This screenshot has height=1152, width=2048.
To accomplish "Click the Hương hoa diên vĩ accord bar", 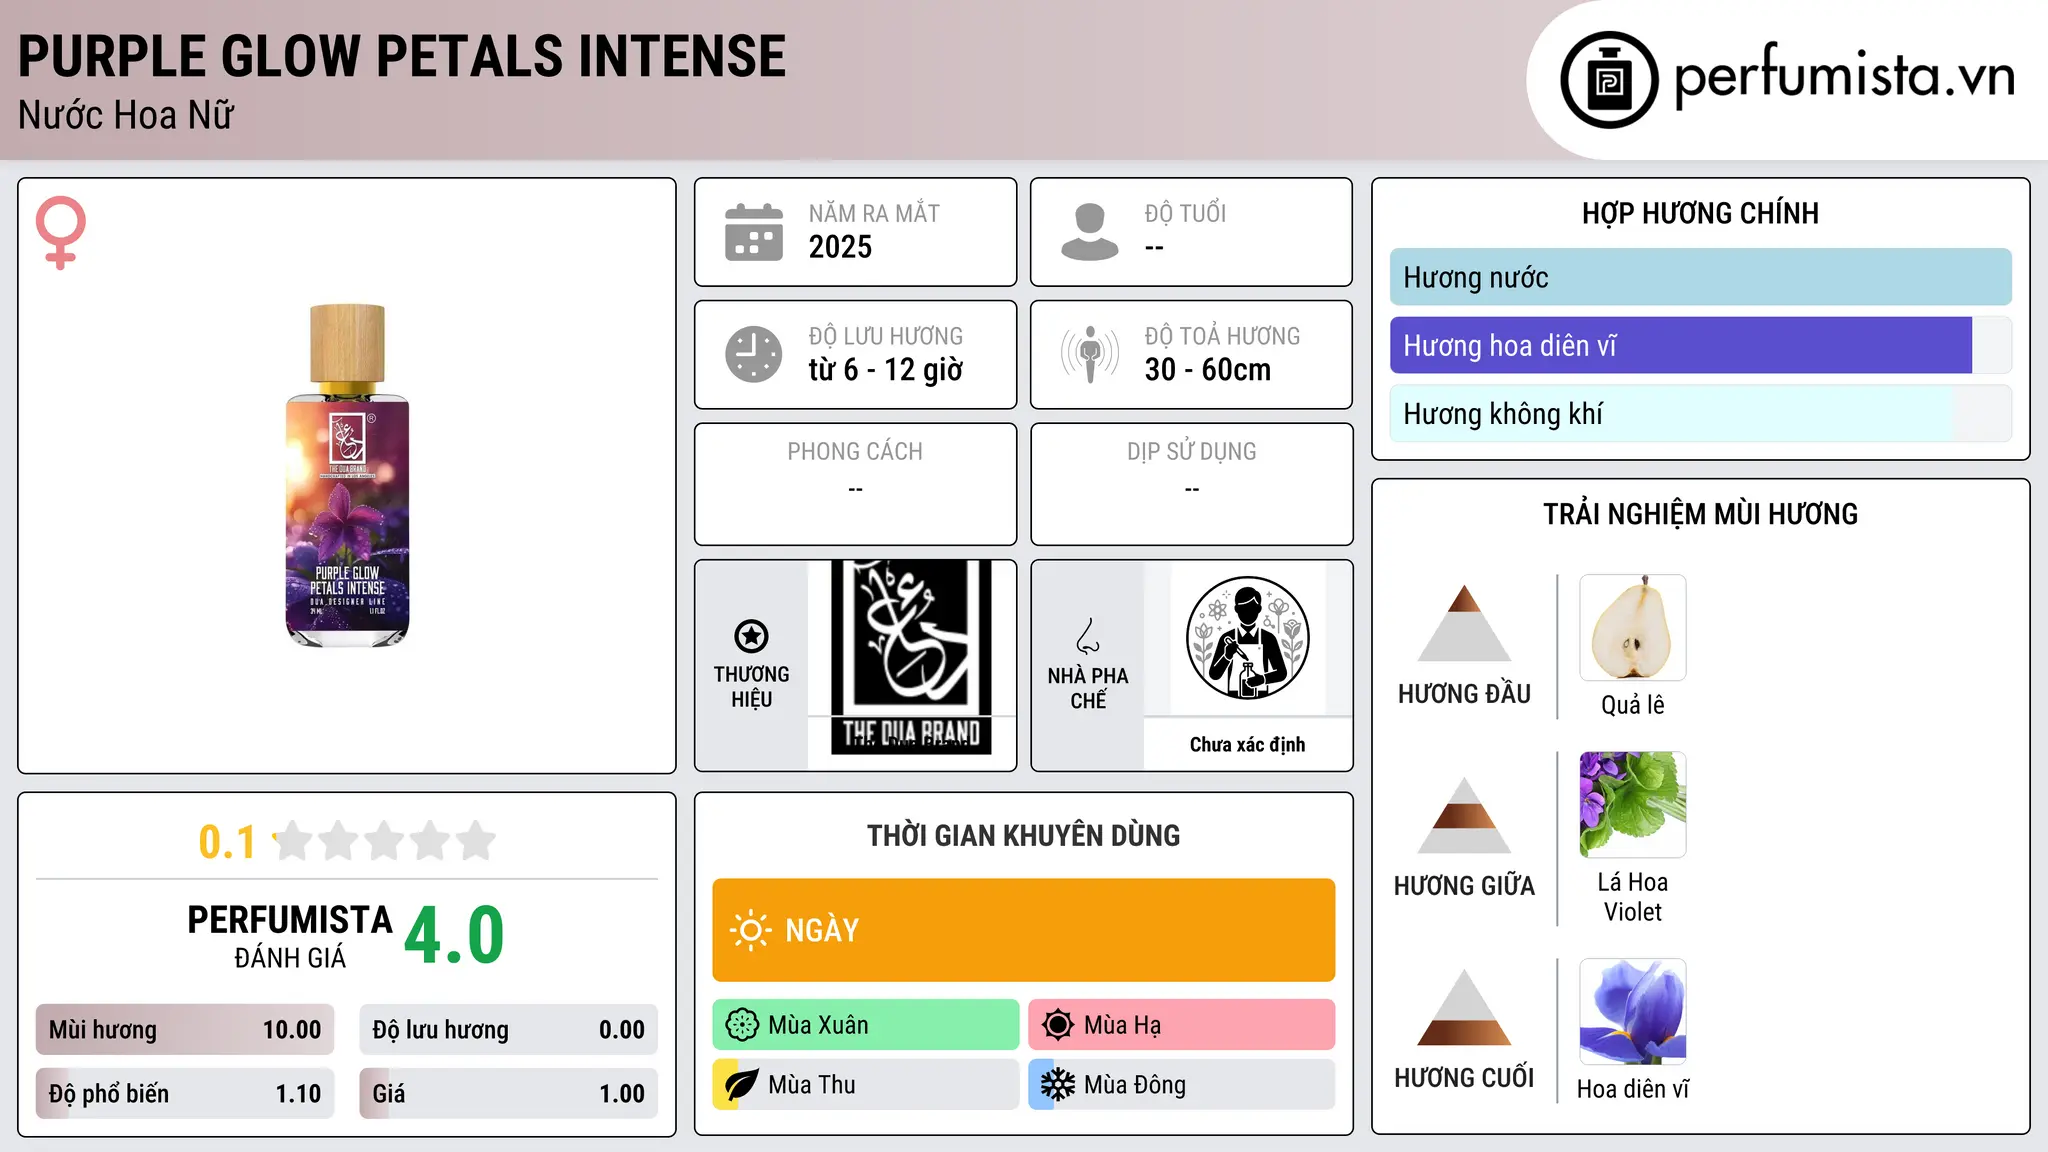I will coord(1701,345).
